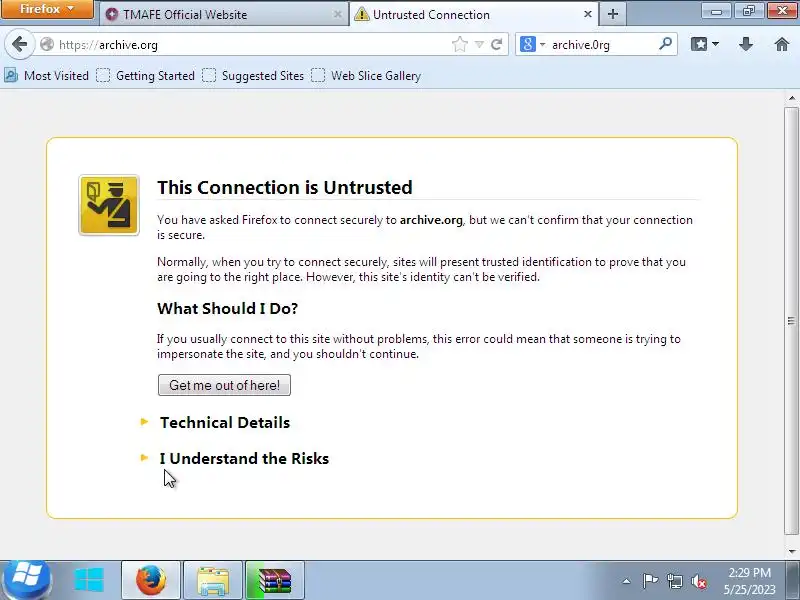Run the search with the magnifier icon
The height and width of the screenshot is (600, 800).
[x=665, y=44]
